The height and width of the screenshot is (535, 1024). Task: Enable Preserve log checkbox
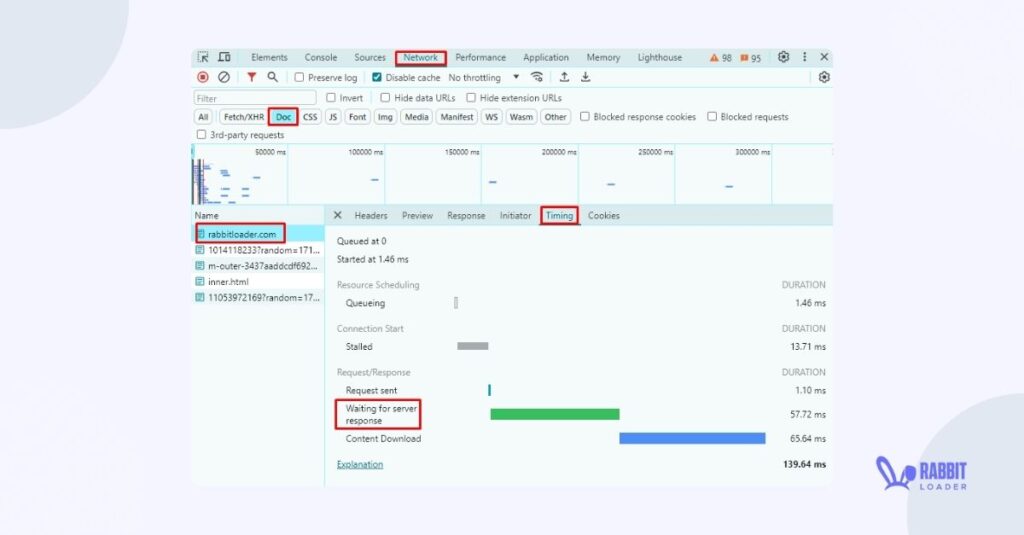pyautogui.click(x=299, y=77)
